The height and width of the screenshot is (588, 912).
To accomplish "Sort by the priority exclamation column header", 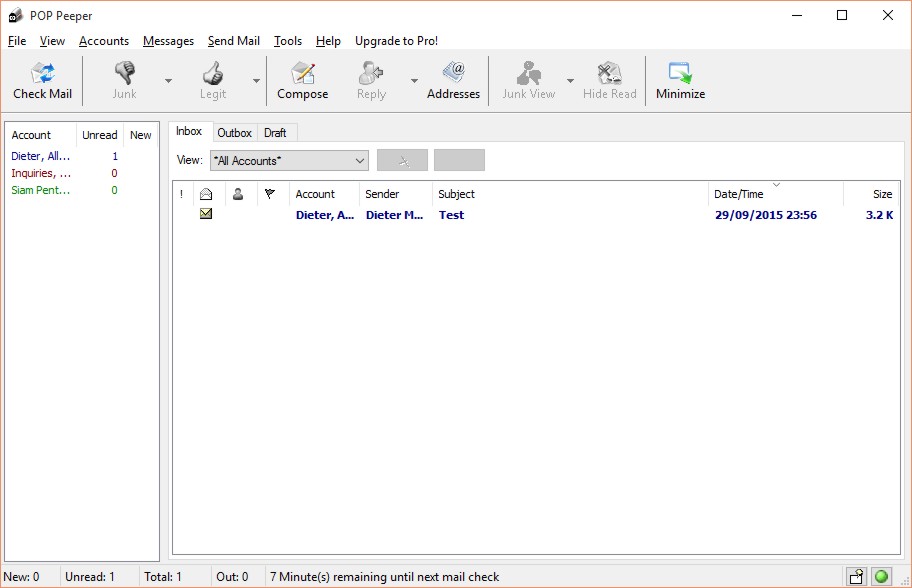I will (181, 194).
